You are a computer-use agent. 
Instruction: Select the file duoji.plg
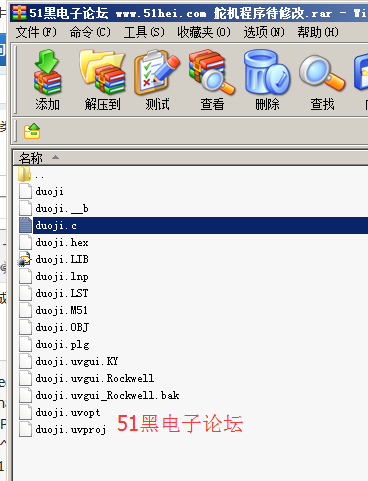tap(62, 345)
